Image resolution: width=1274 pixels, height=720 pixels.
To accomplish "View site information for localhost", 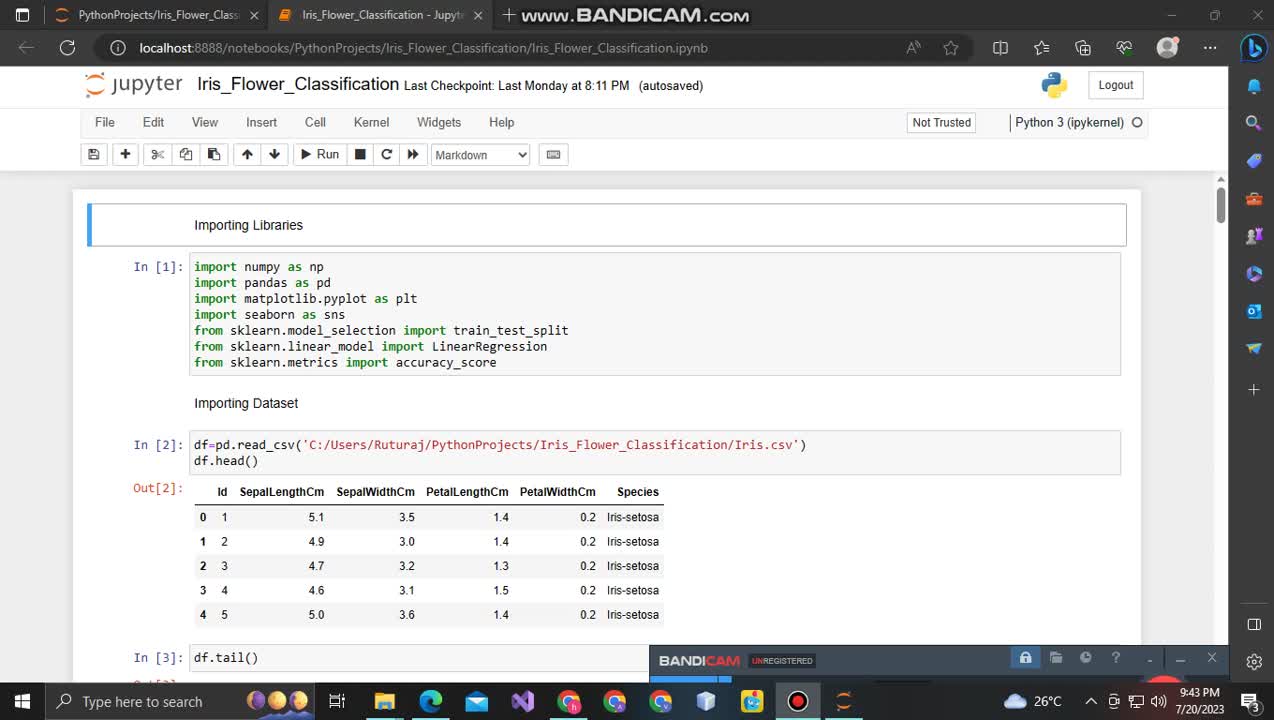I will tap(118, 47).
